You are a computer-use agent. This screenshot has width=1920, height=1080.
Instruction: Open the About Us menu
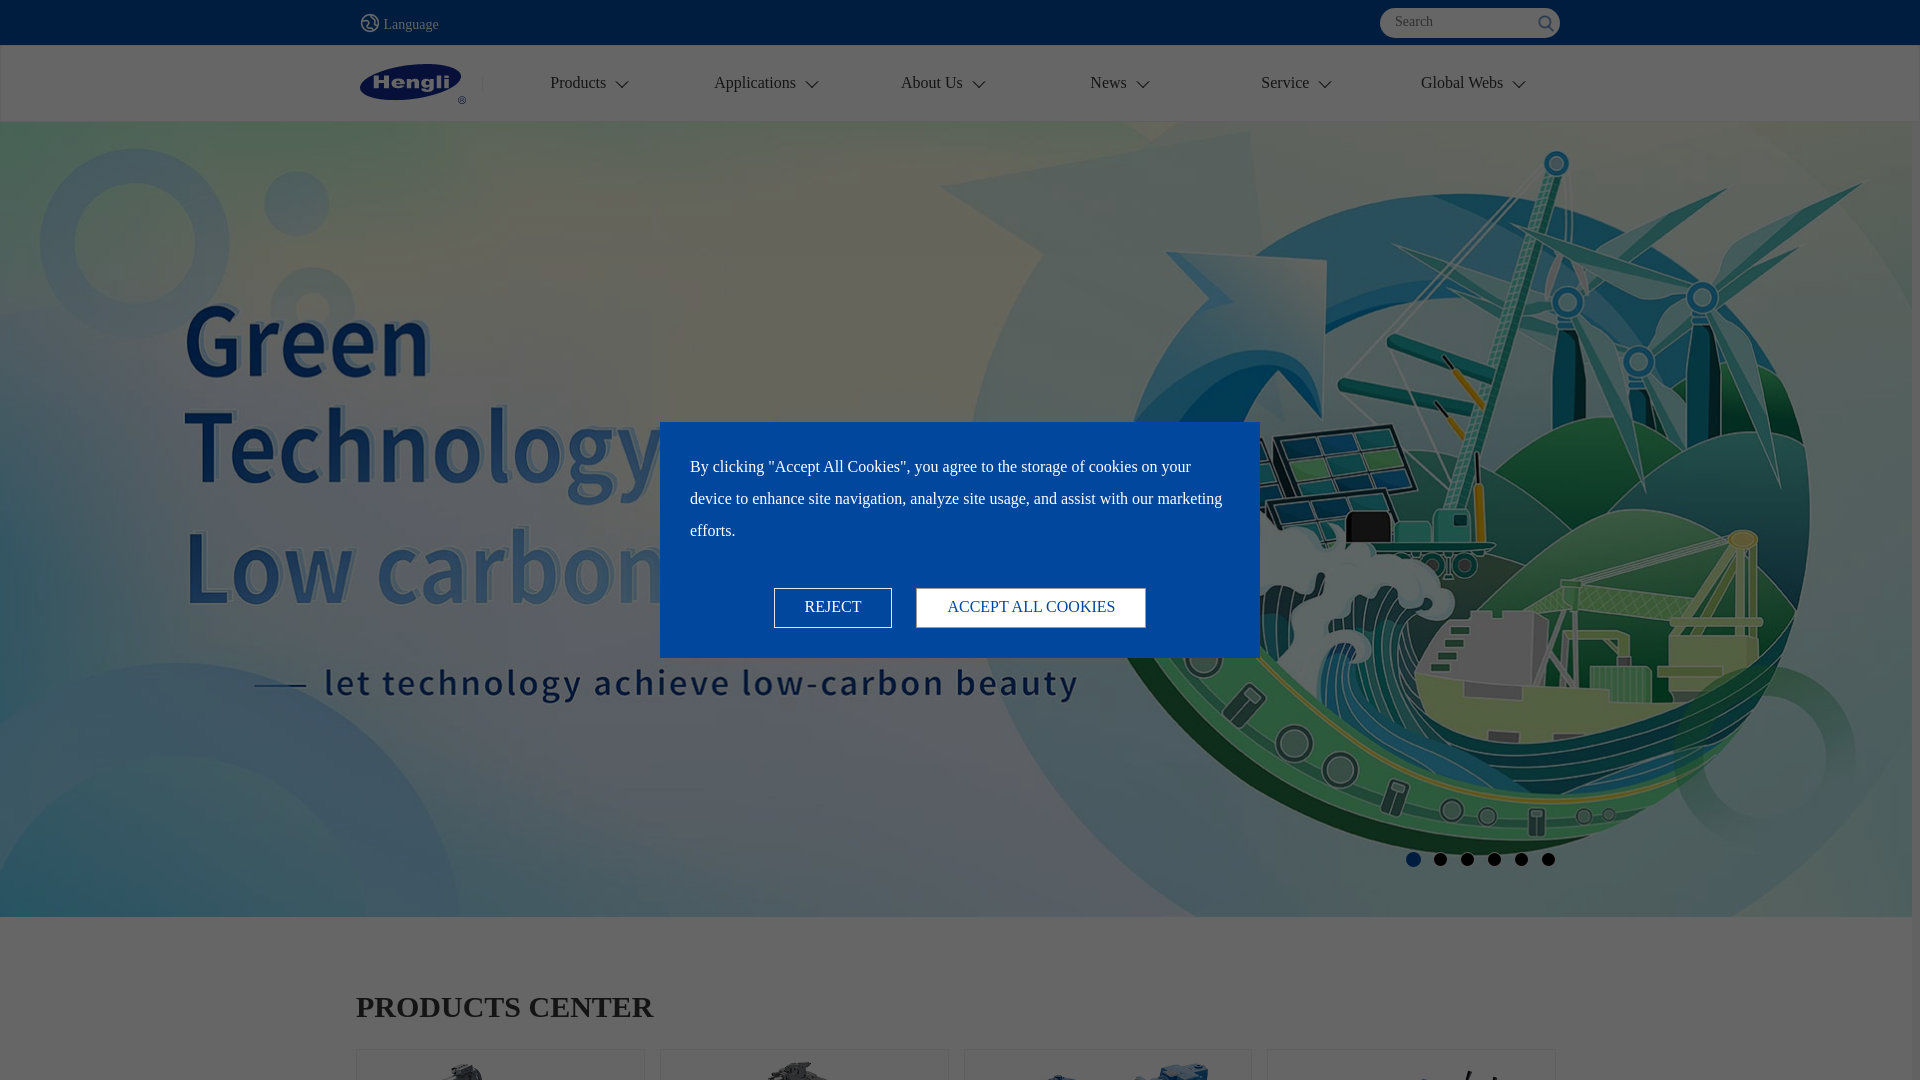(x=932, y=83)
